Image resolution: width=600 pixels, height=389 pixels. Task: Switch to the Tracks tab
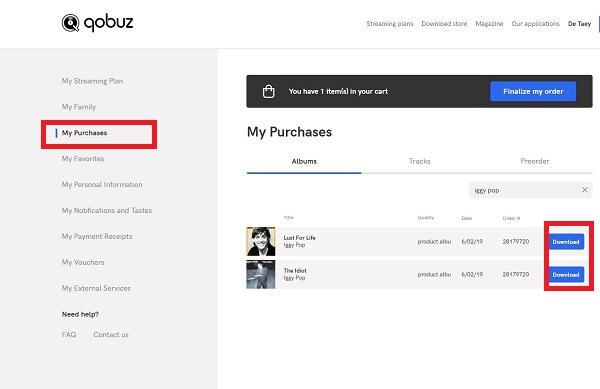point(419,161)
